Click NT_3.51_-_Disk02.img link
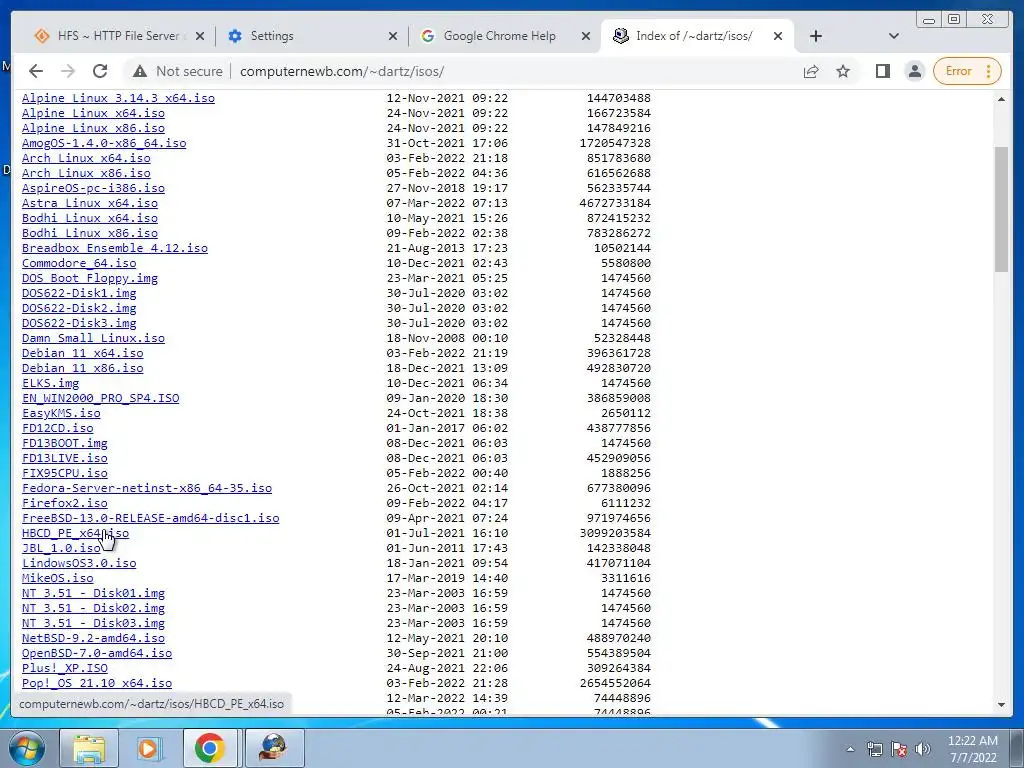This screenshot has width=1024, height=768. (93, 609)
